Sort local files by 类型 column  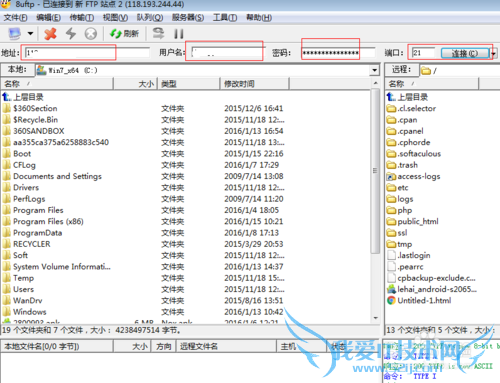tap(189, 84)
